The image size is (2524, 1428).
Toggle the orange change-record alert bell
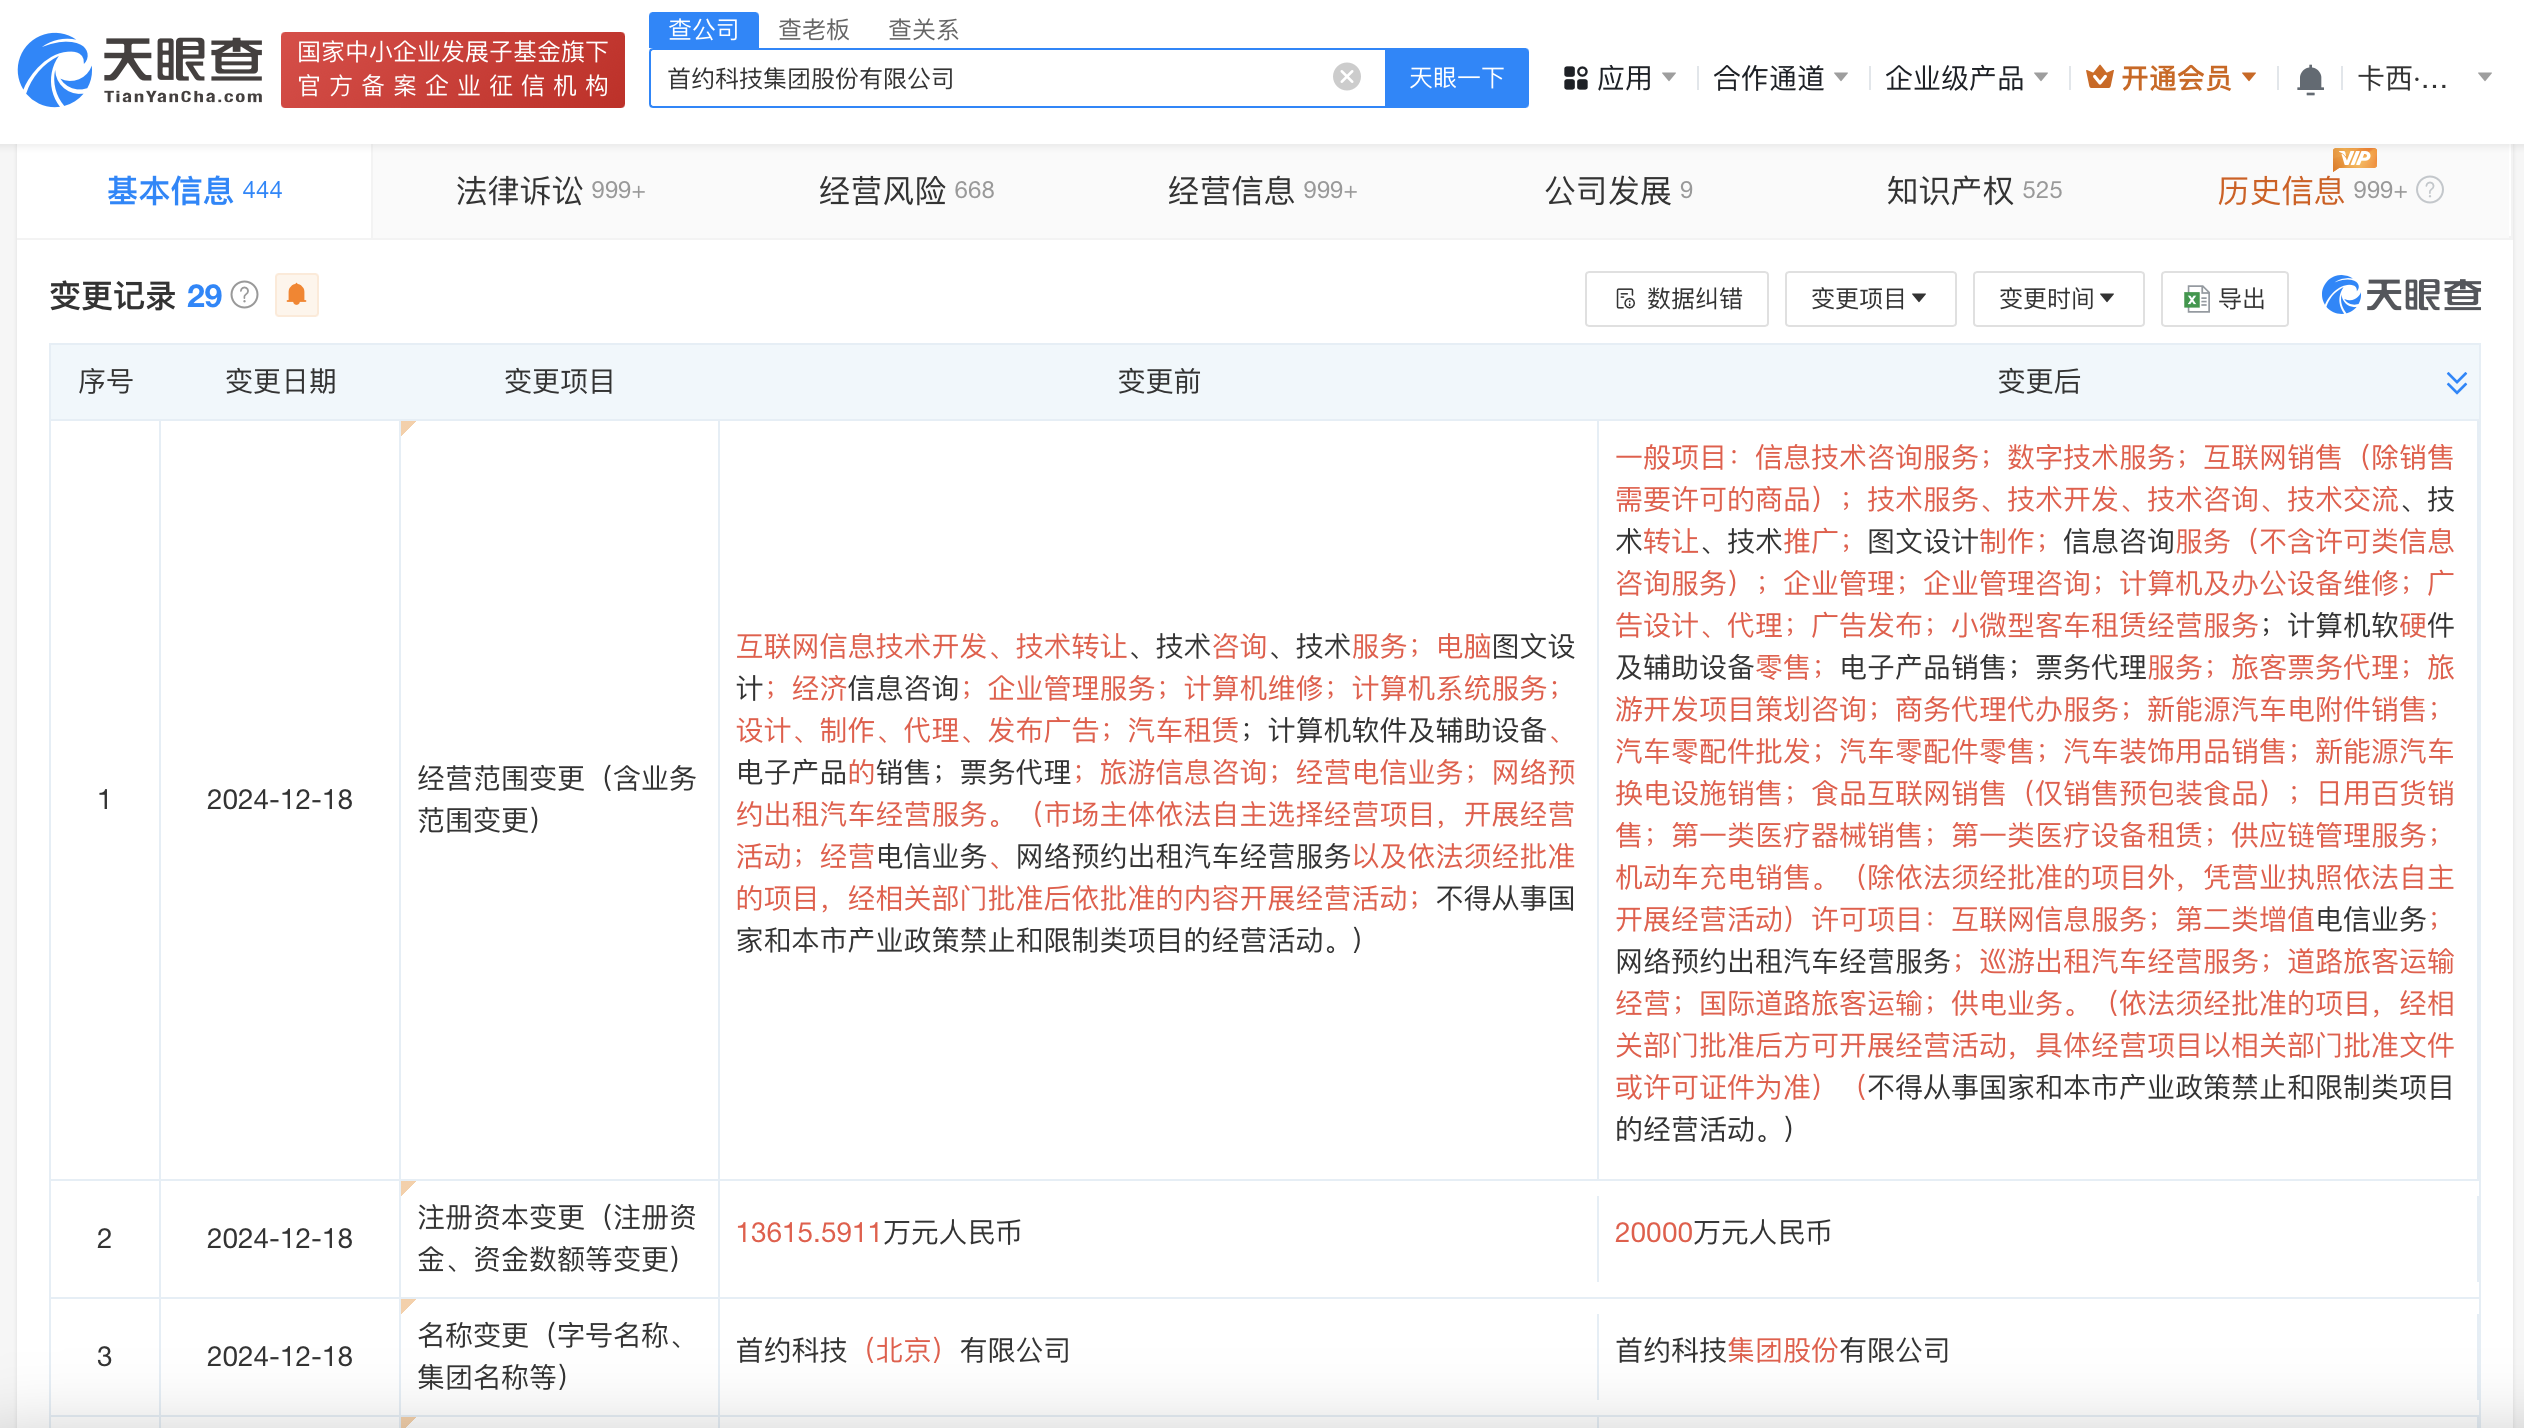pos(296,295)
